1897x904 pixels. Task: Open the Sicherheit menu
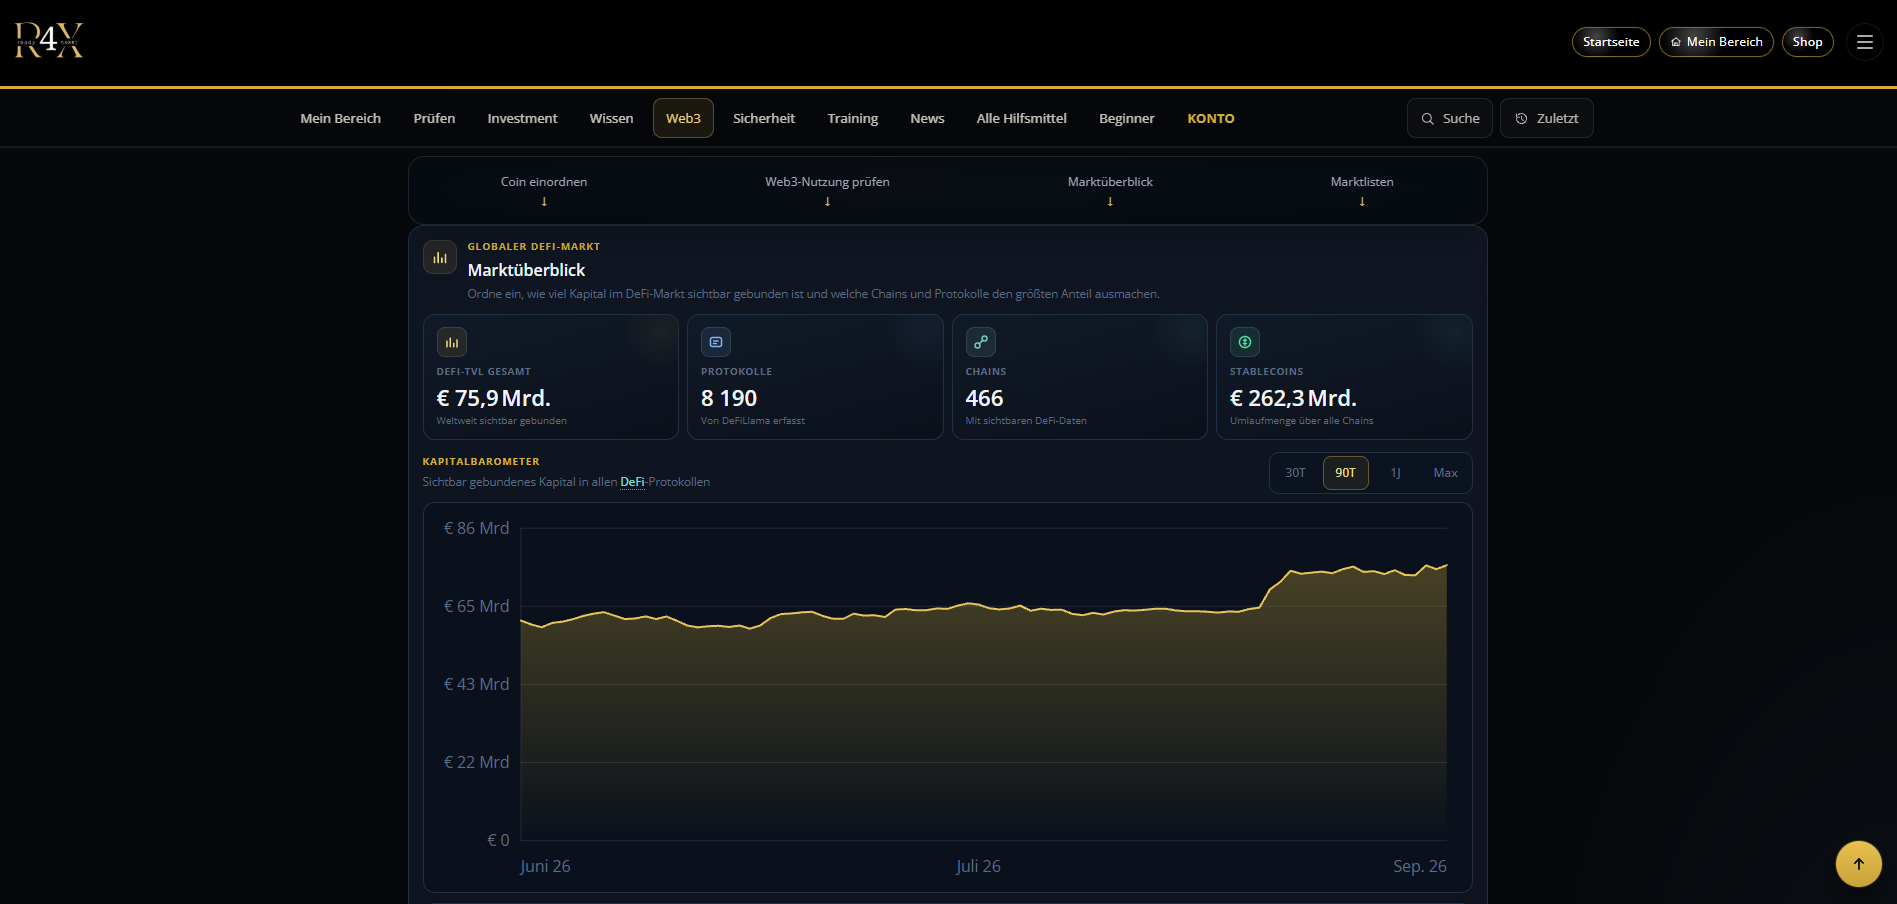click(x=764, y=118)
